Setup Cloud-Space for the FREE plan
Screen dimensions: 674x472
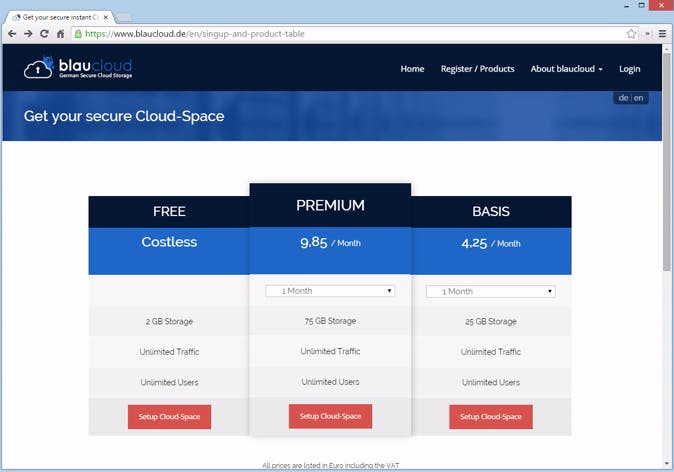(x=169, y=417)
